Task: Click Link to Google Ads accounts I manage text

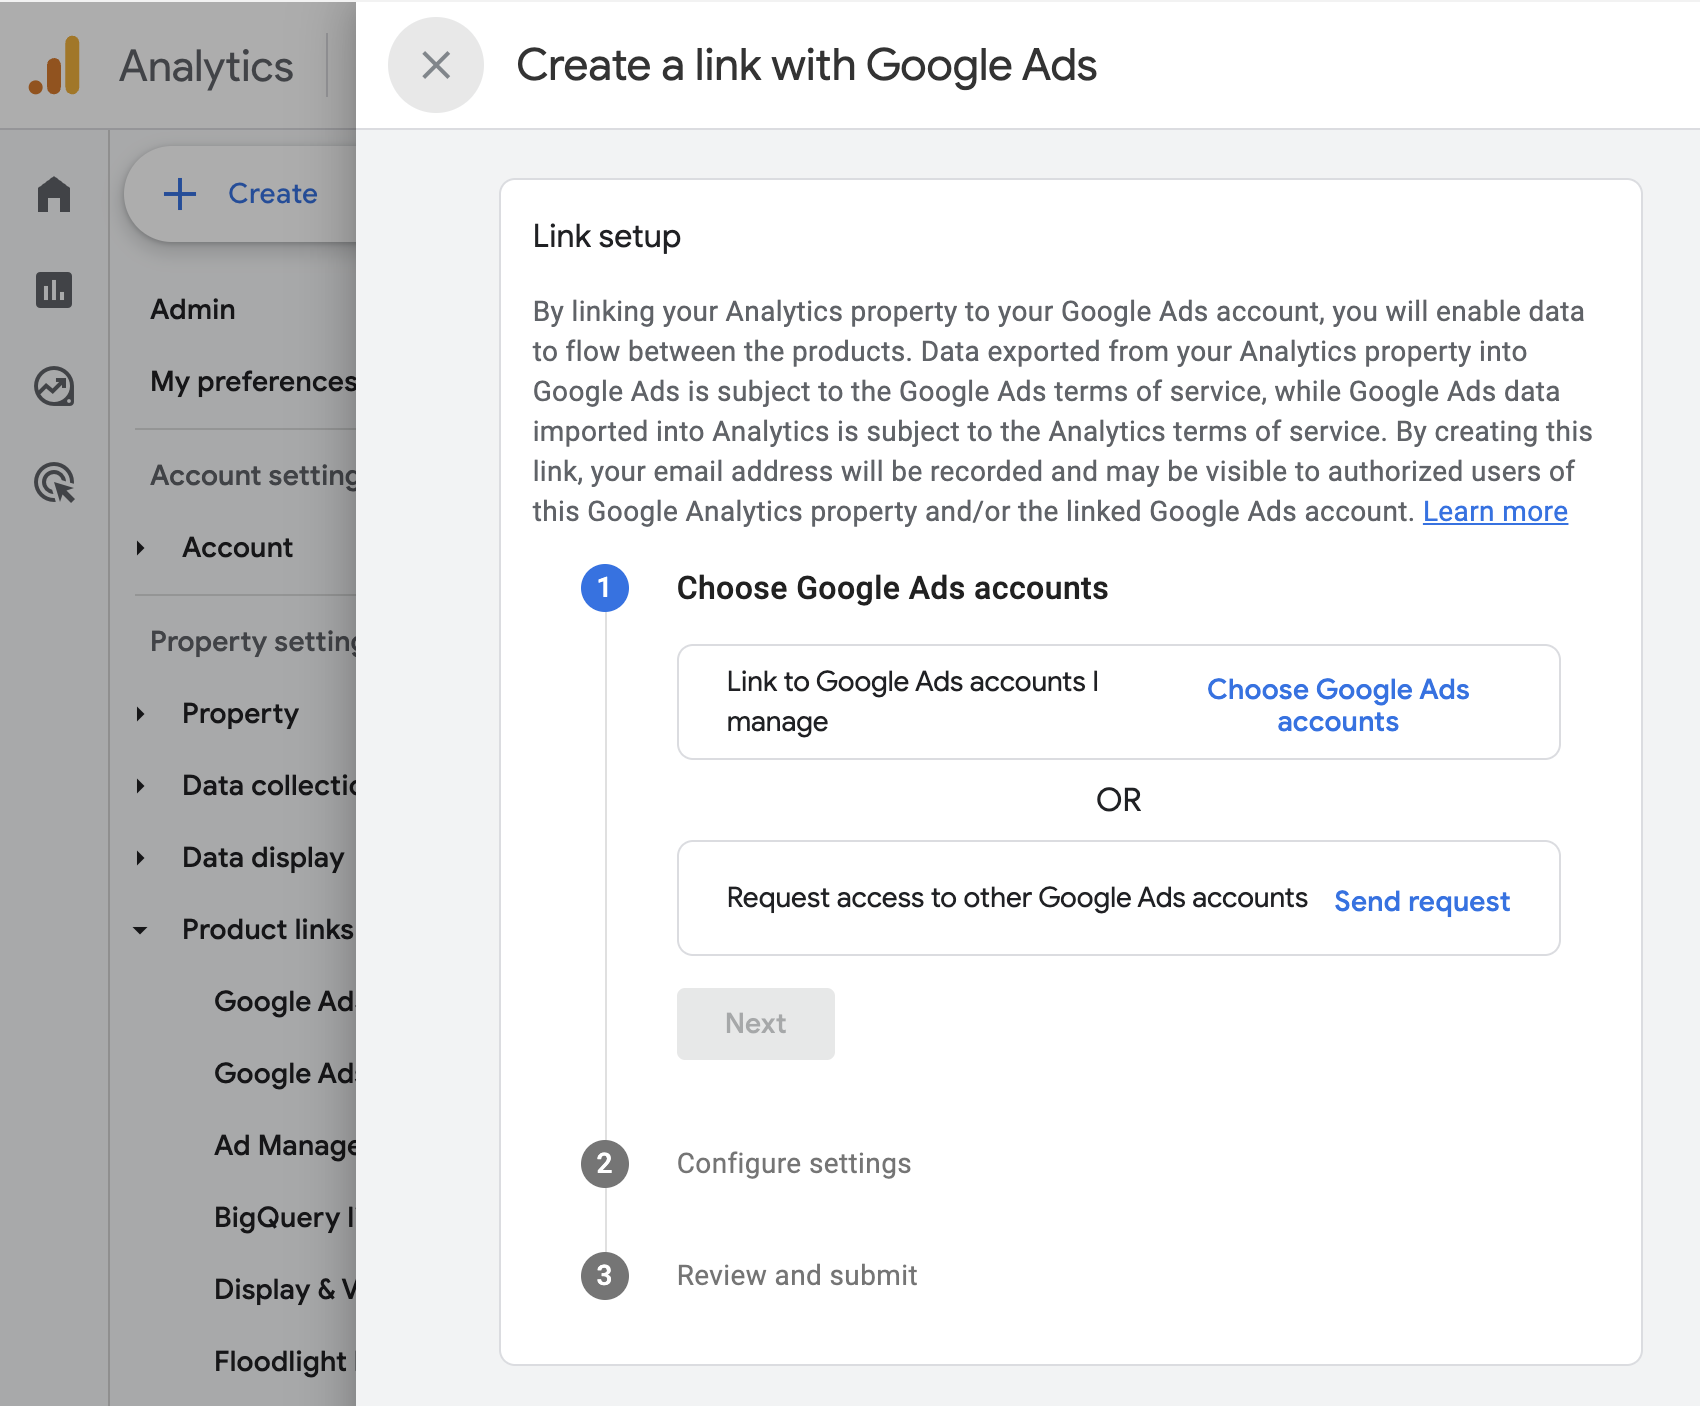Action: (913, 701)
